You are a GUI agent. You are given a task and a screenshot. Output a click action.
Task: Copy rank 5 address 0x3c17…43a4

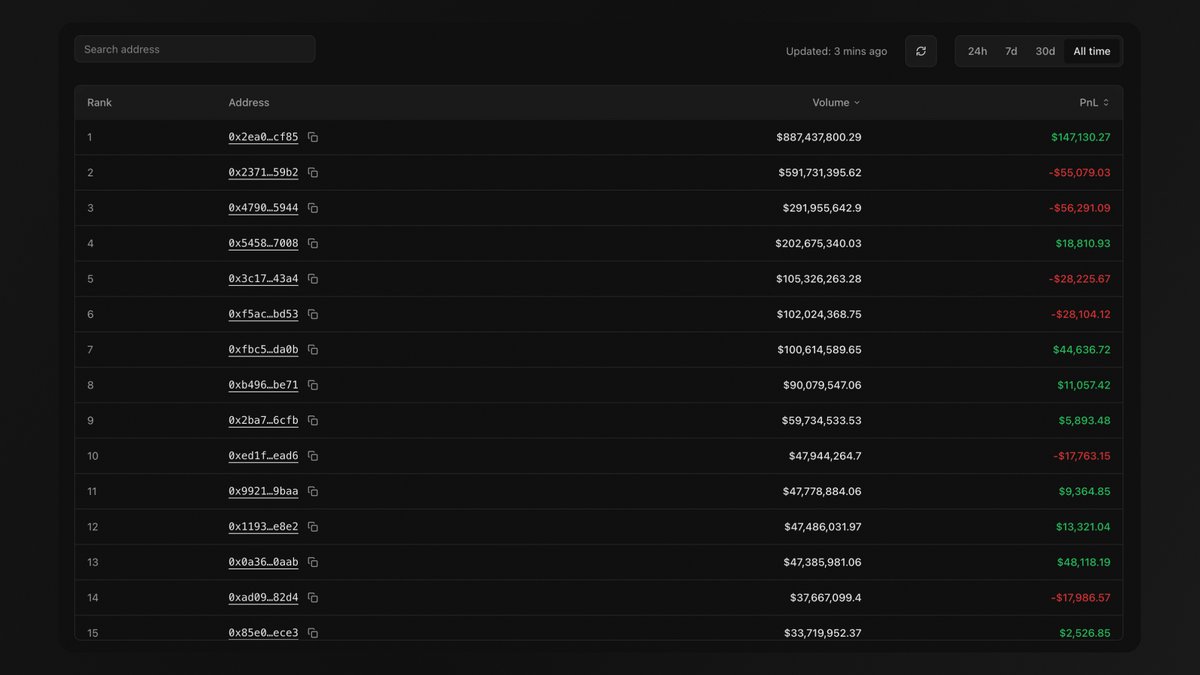(x=311, y=278)
